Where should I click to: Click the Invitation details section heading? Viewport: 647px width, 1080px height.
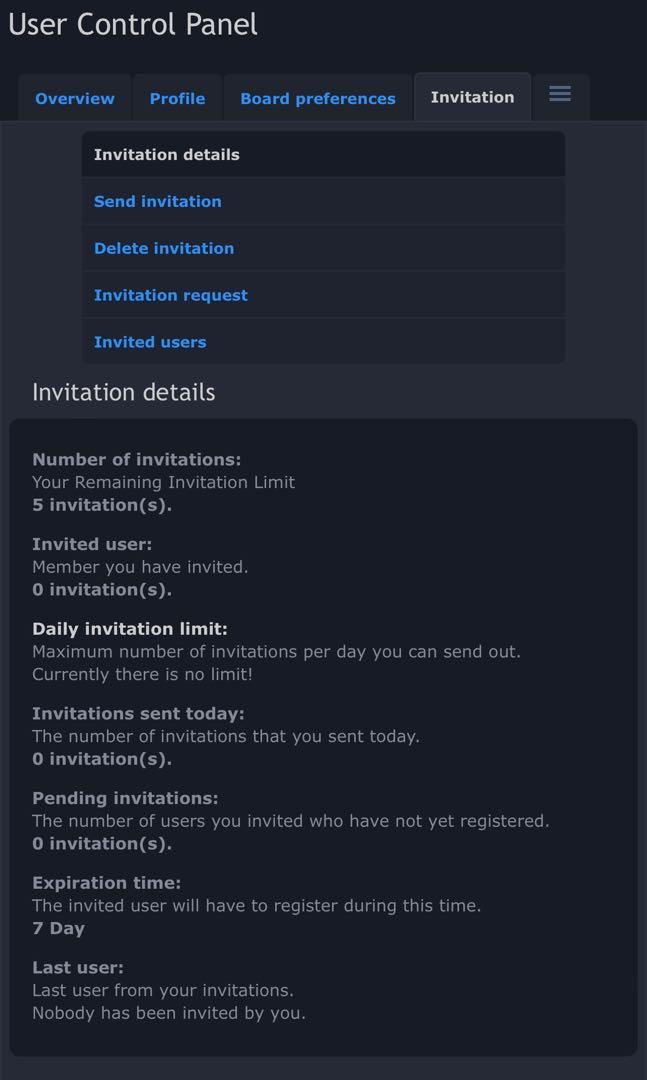(124, 393)
